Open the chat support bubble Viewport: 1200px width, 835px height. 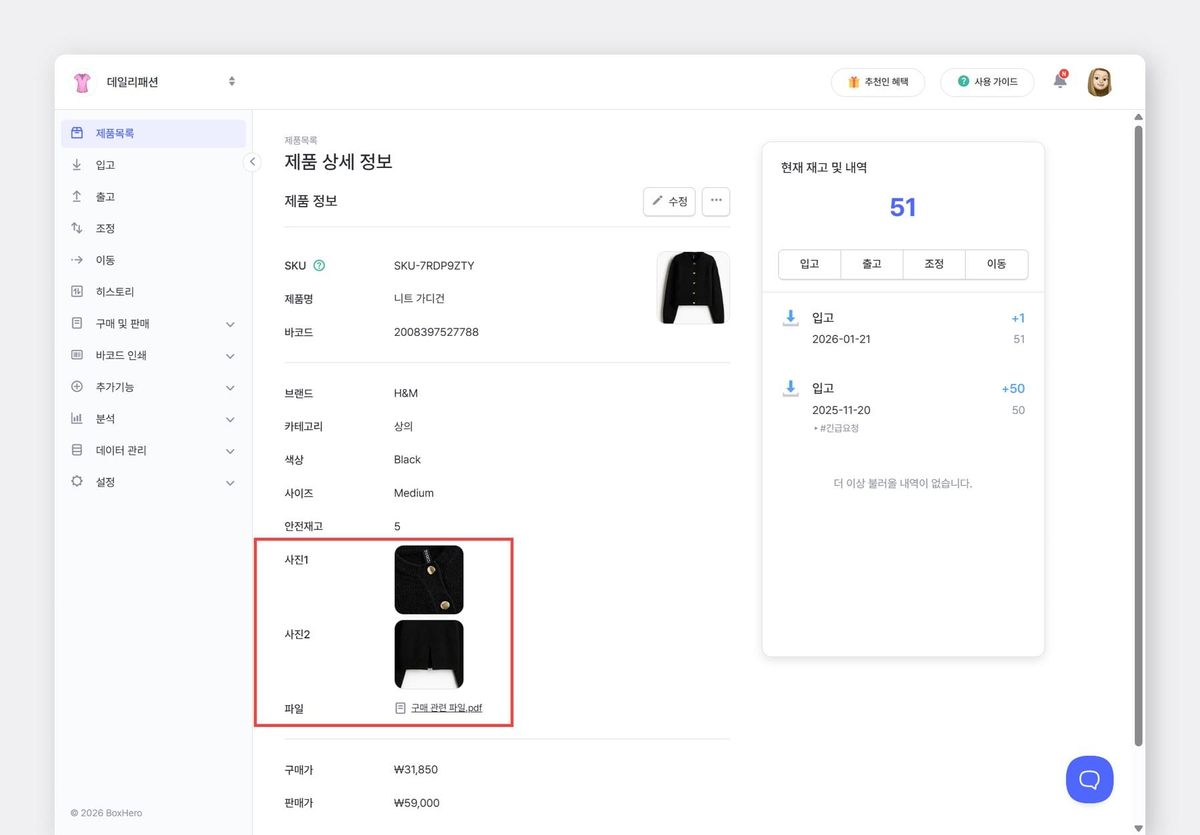[1089, 779]
